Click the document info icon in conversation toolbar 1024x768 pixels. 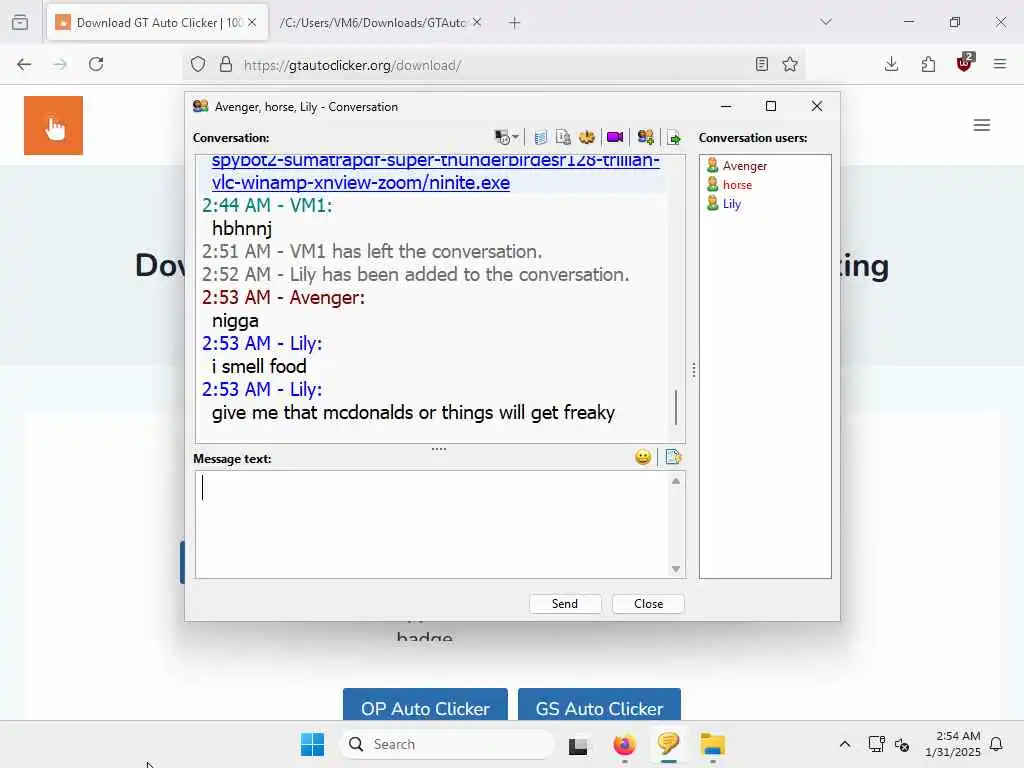pos(563,137)
